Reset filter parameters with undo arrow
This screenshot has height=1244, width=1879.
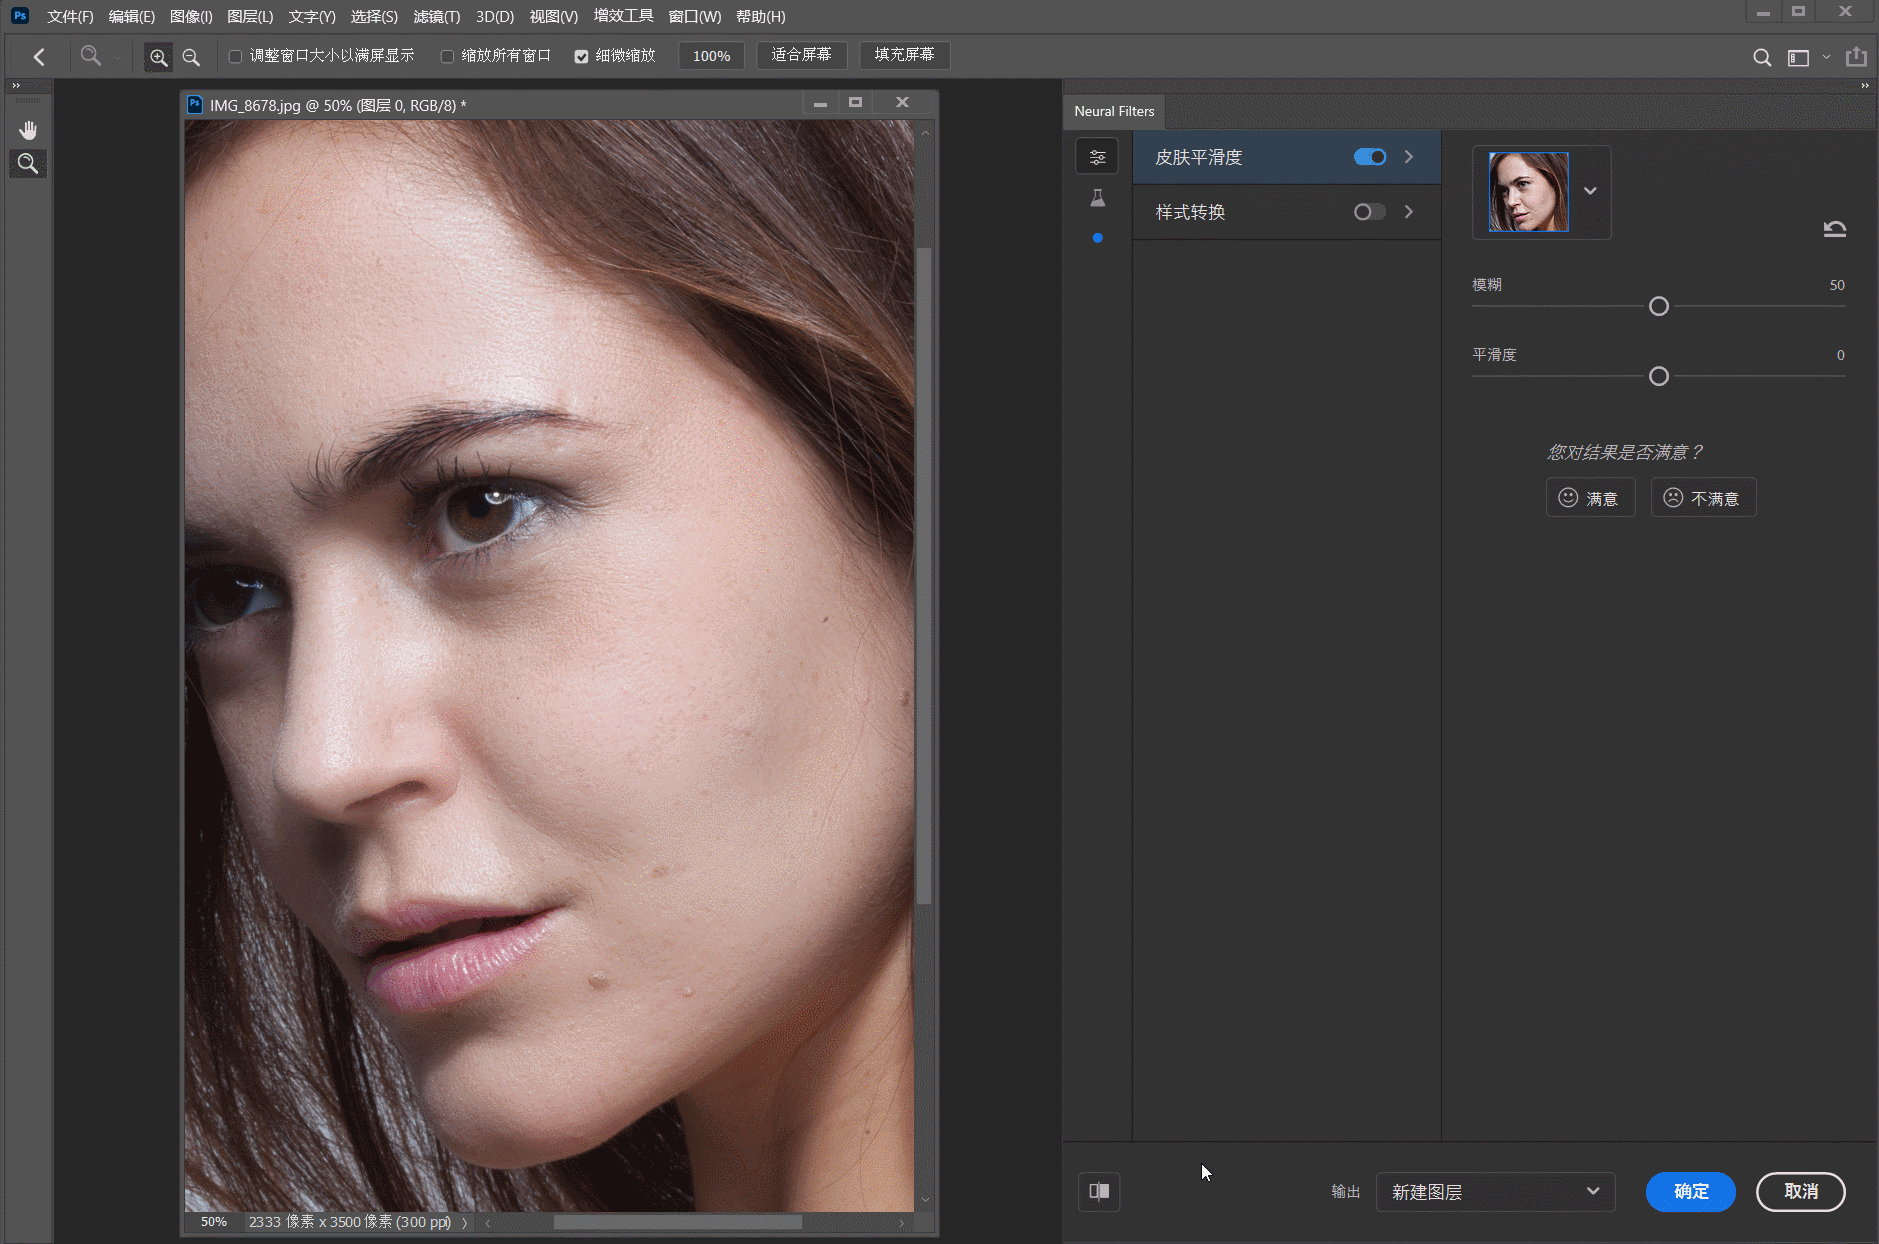tap(1834, 229)
